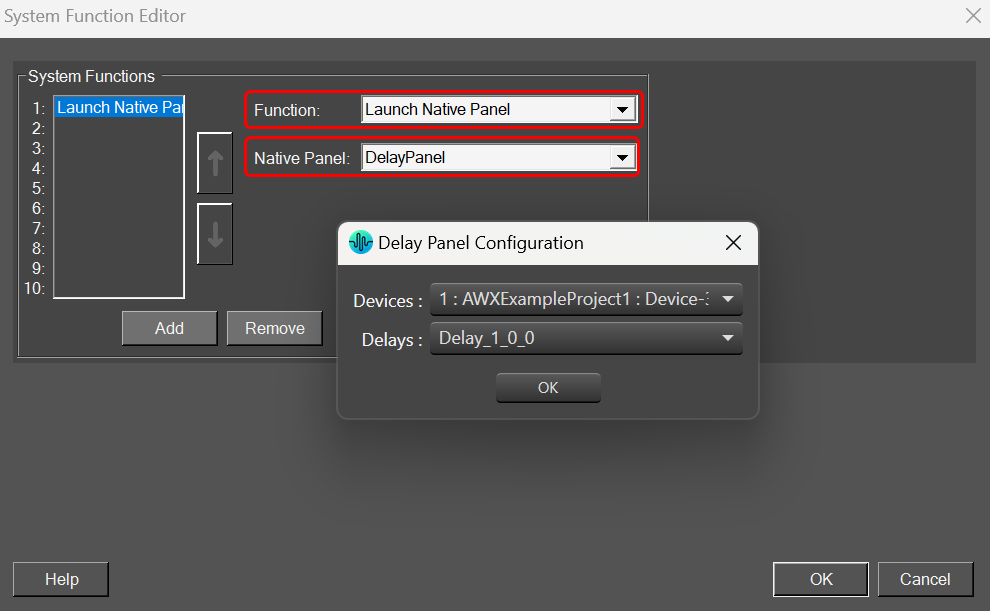Click the Launch Native Panel function field
Screen dimensions: 990x611
[x=486, y=110]
